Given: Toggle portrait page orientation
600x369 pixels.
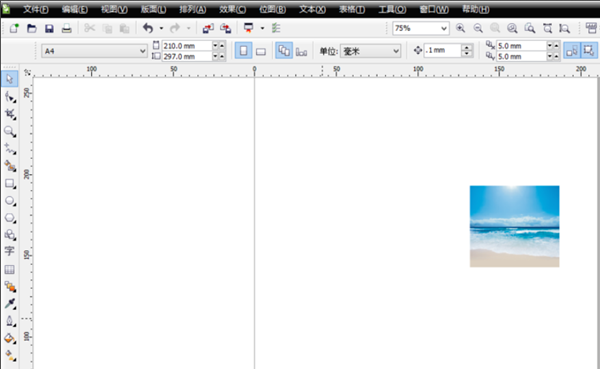Looking at the screenshot, I should (243, 51).
